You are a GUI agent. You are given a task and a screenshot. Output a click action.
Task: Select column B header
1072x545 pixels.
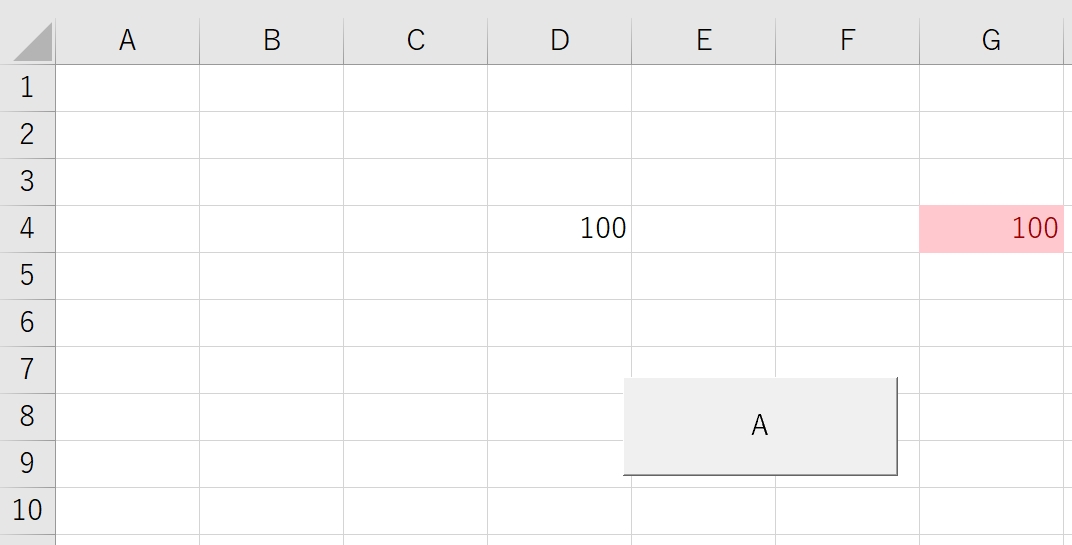[x=271, y=41]
